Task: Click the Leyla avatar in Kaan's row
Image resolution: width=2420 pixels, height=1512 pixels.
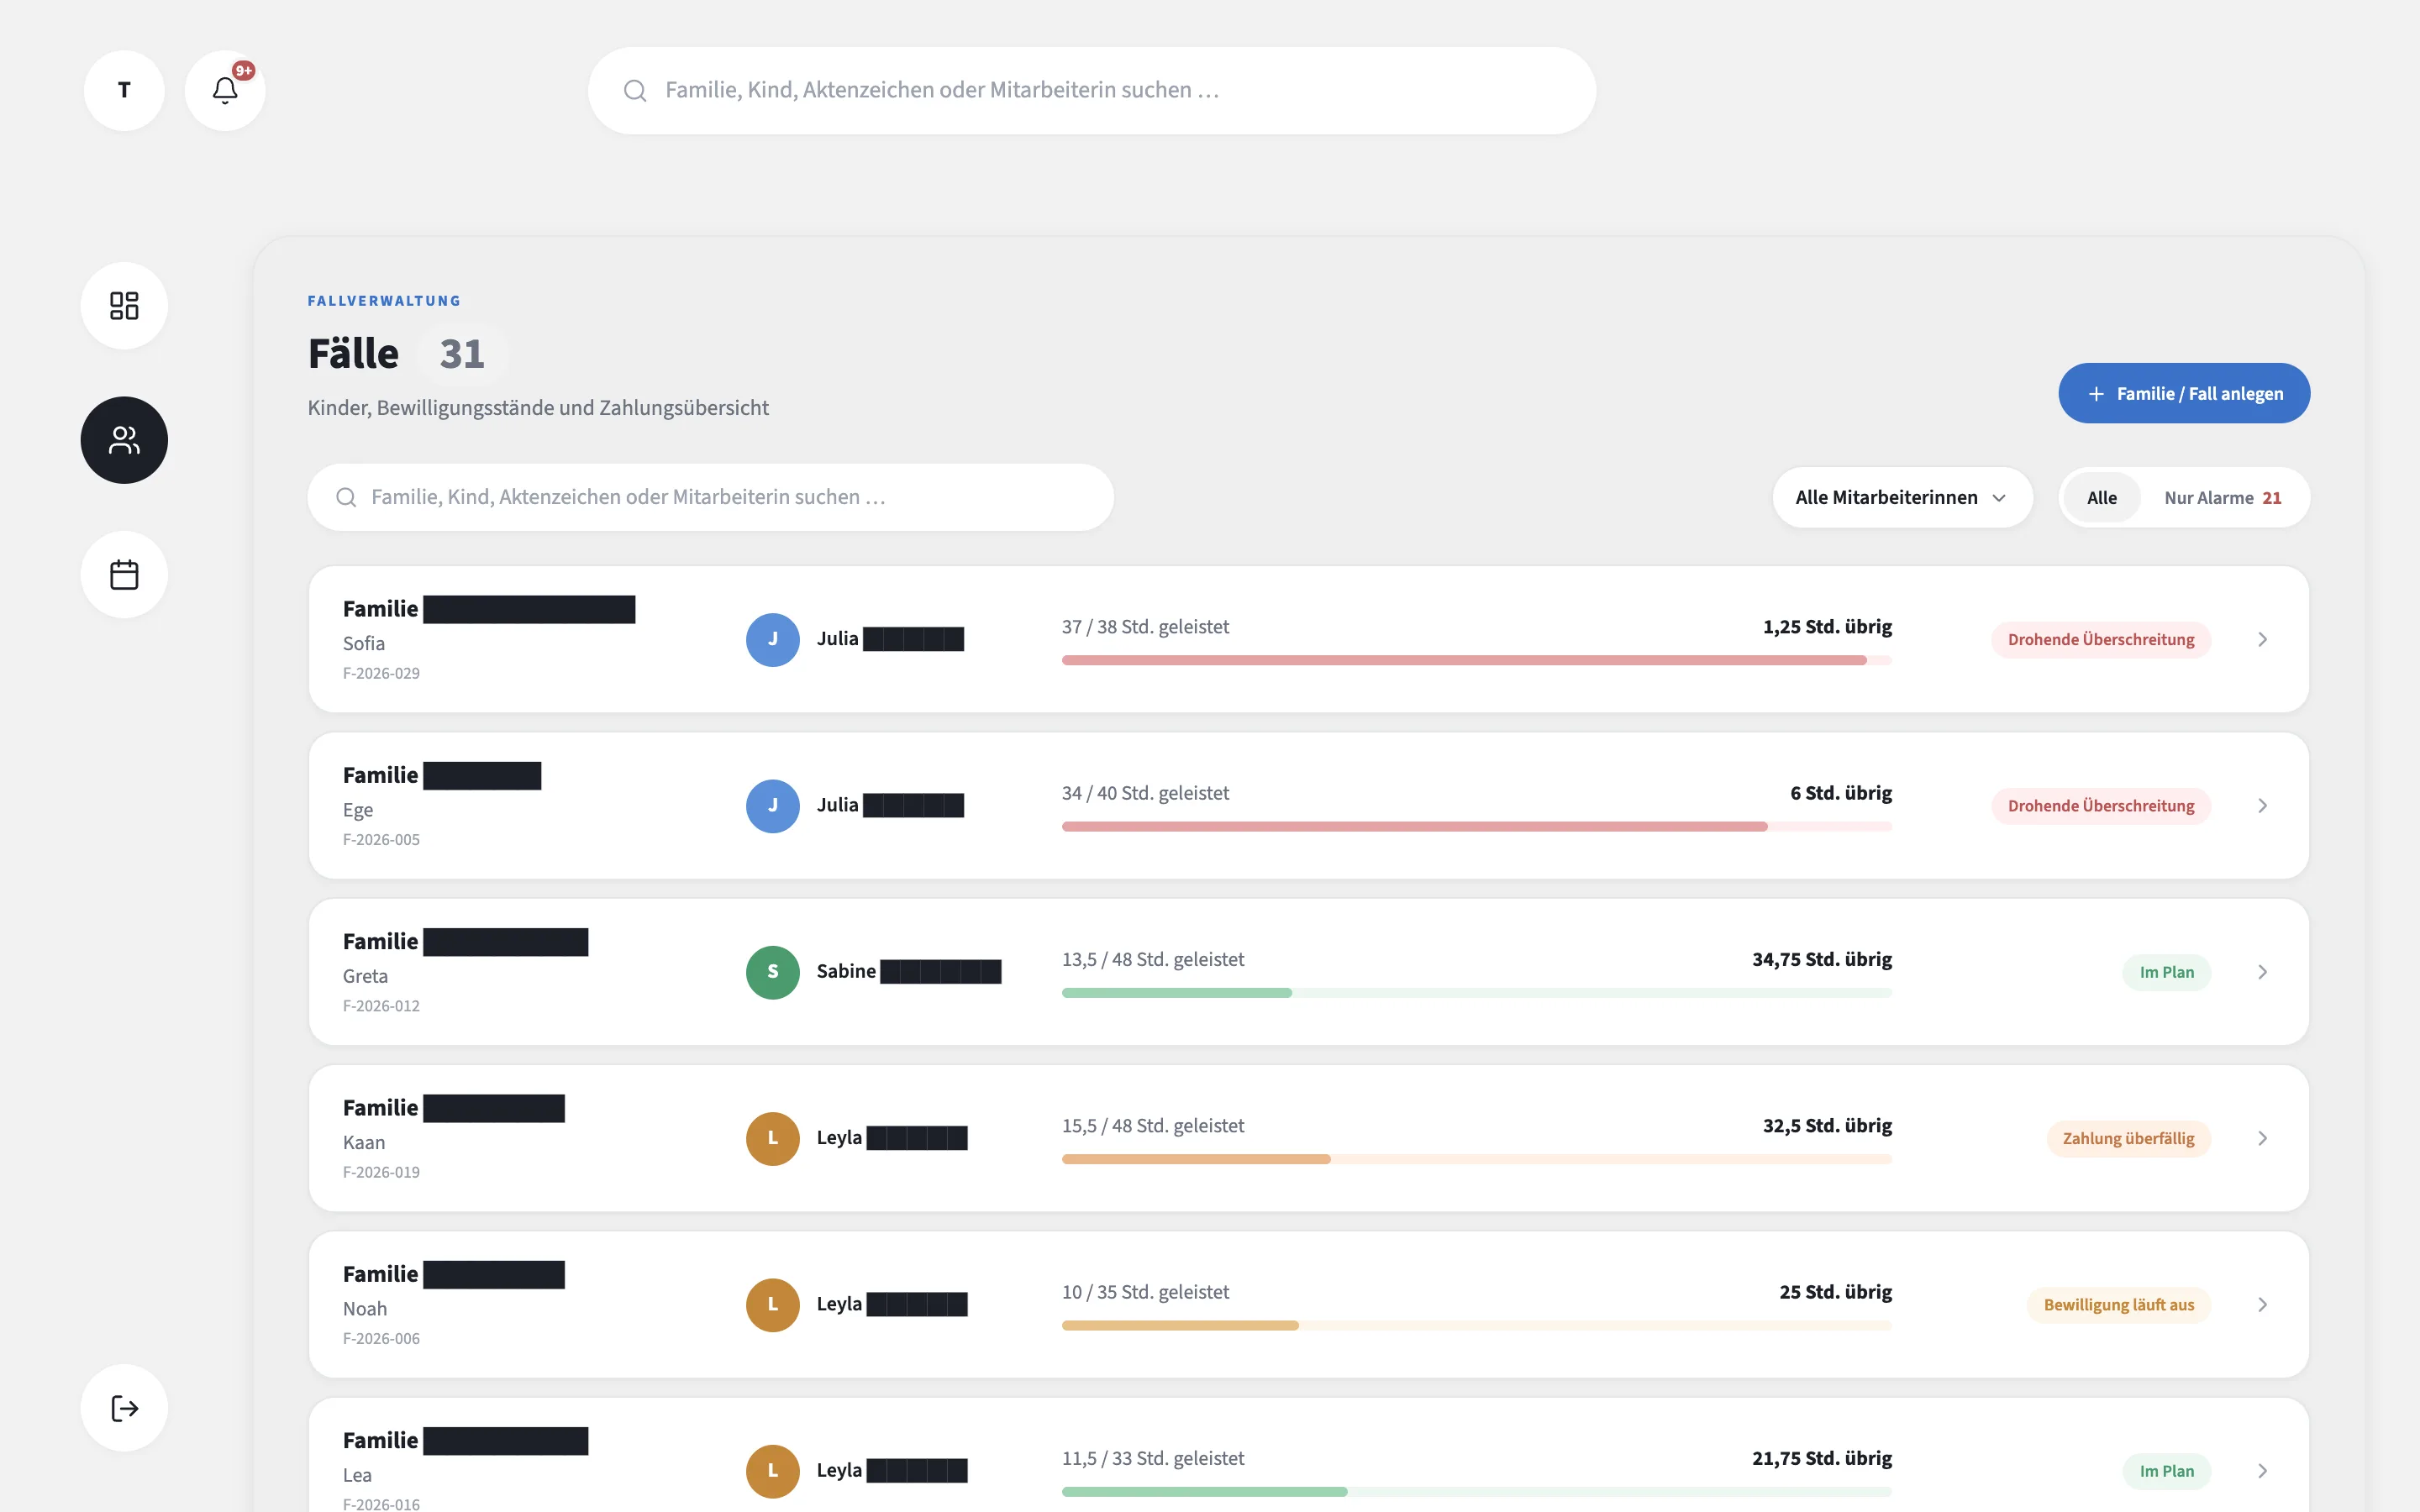Action: (773, 1138)
